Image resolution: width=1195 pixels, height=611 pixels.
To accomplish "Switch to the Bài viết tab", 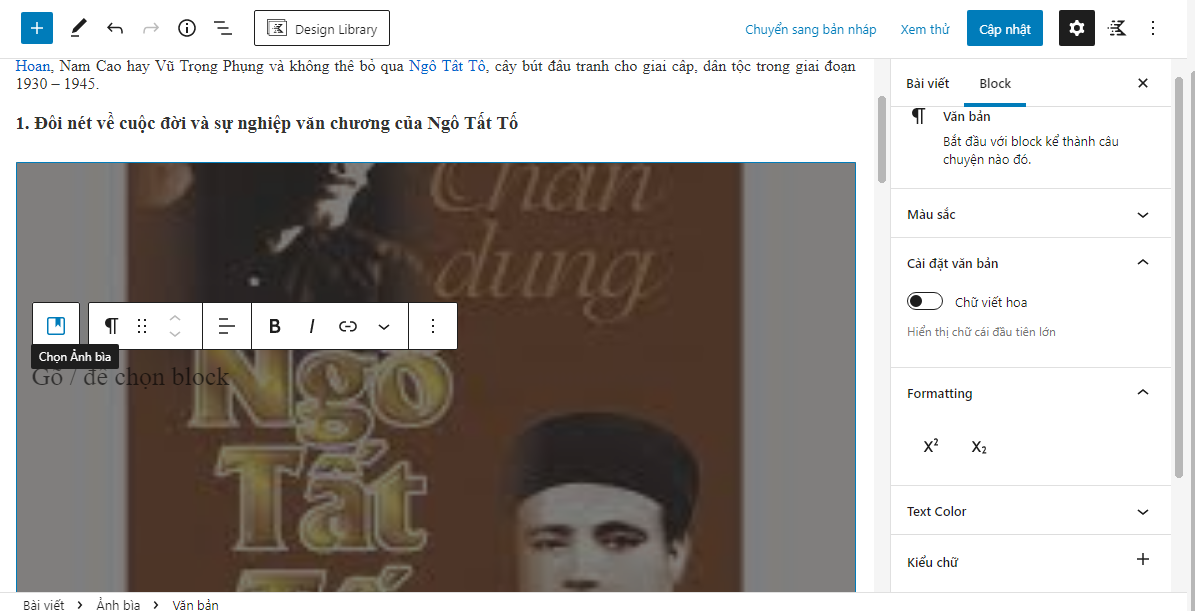I will (x=927, y=84).
